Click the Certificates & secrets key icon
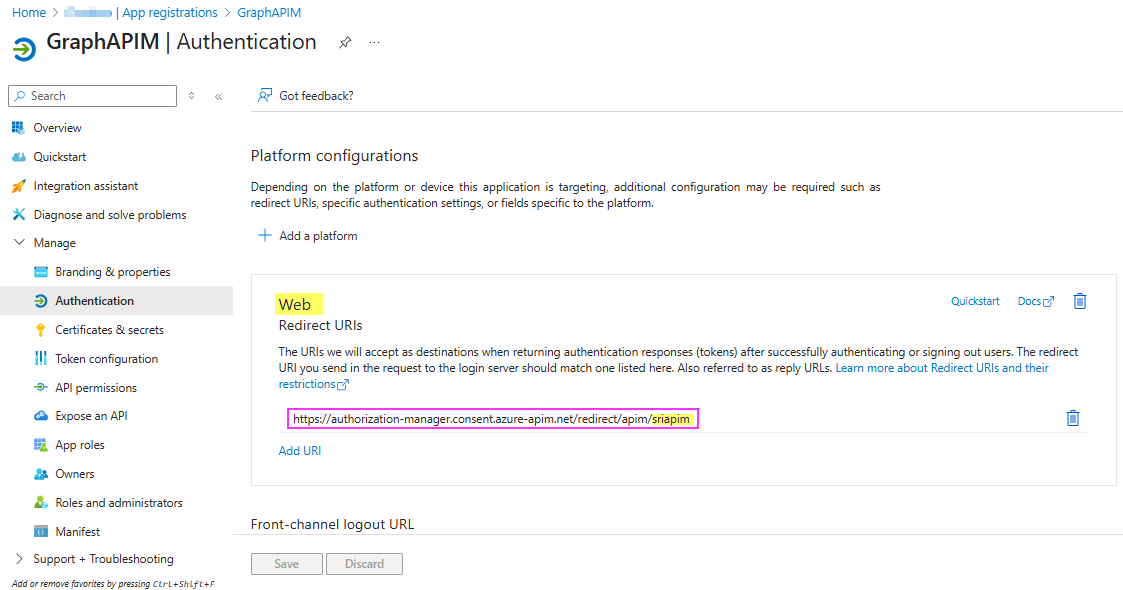The image size is (1123, 590). 41,330
